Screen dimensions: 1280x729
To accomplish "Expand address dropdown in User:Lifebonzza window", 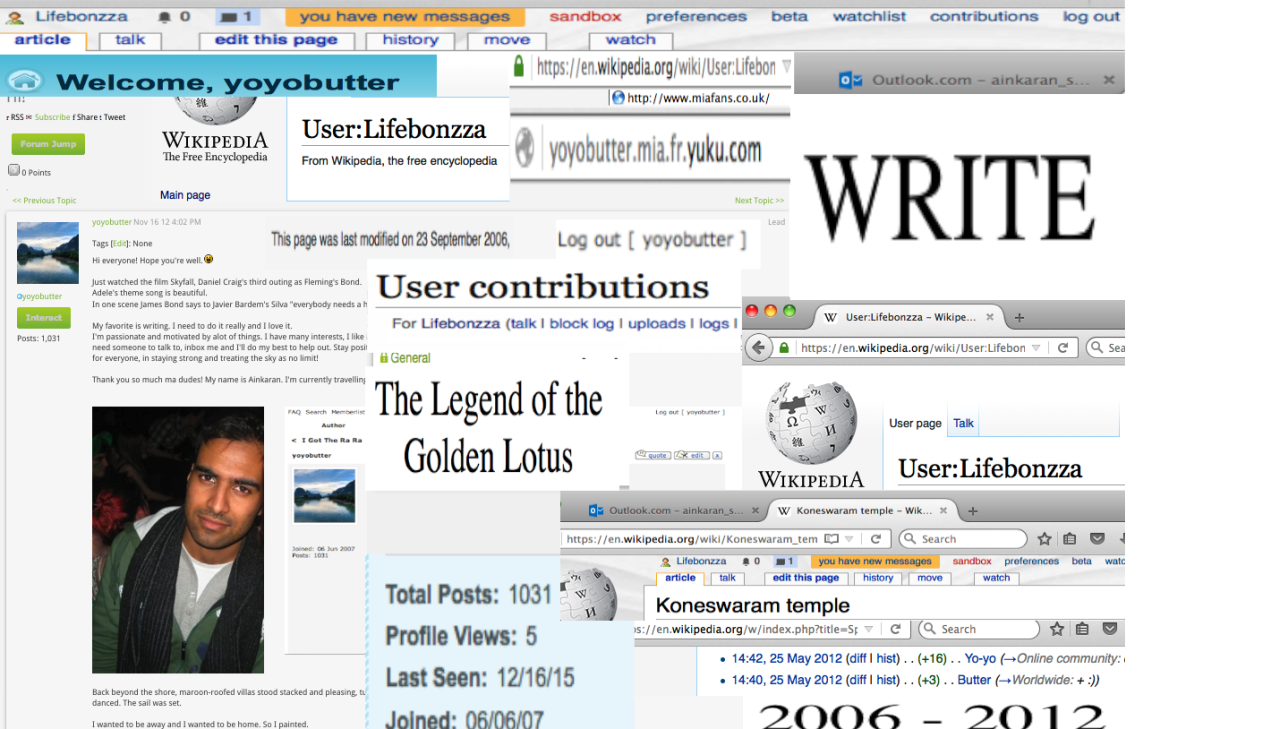I will tap(1037, 348).
